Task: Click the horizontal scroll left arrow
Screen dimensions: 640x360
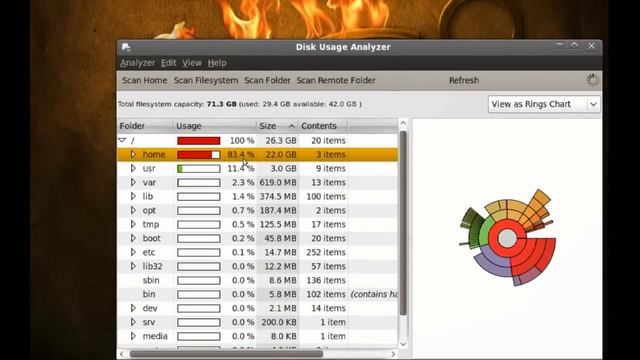Action: pos(122,354)
